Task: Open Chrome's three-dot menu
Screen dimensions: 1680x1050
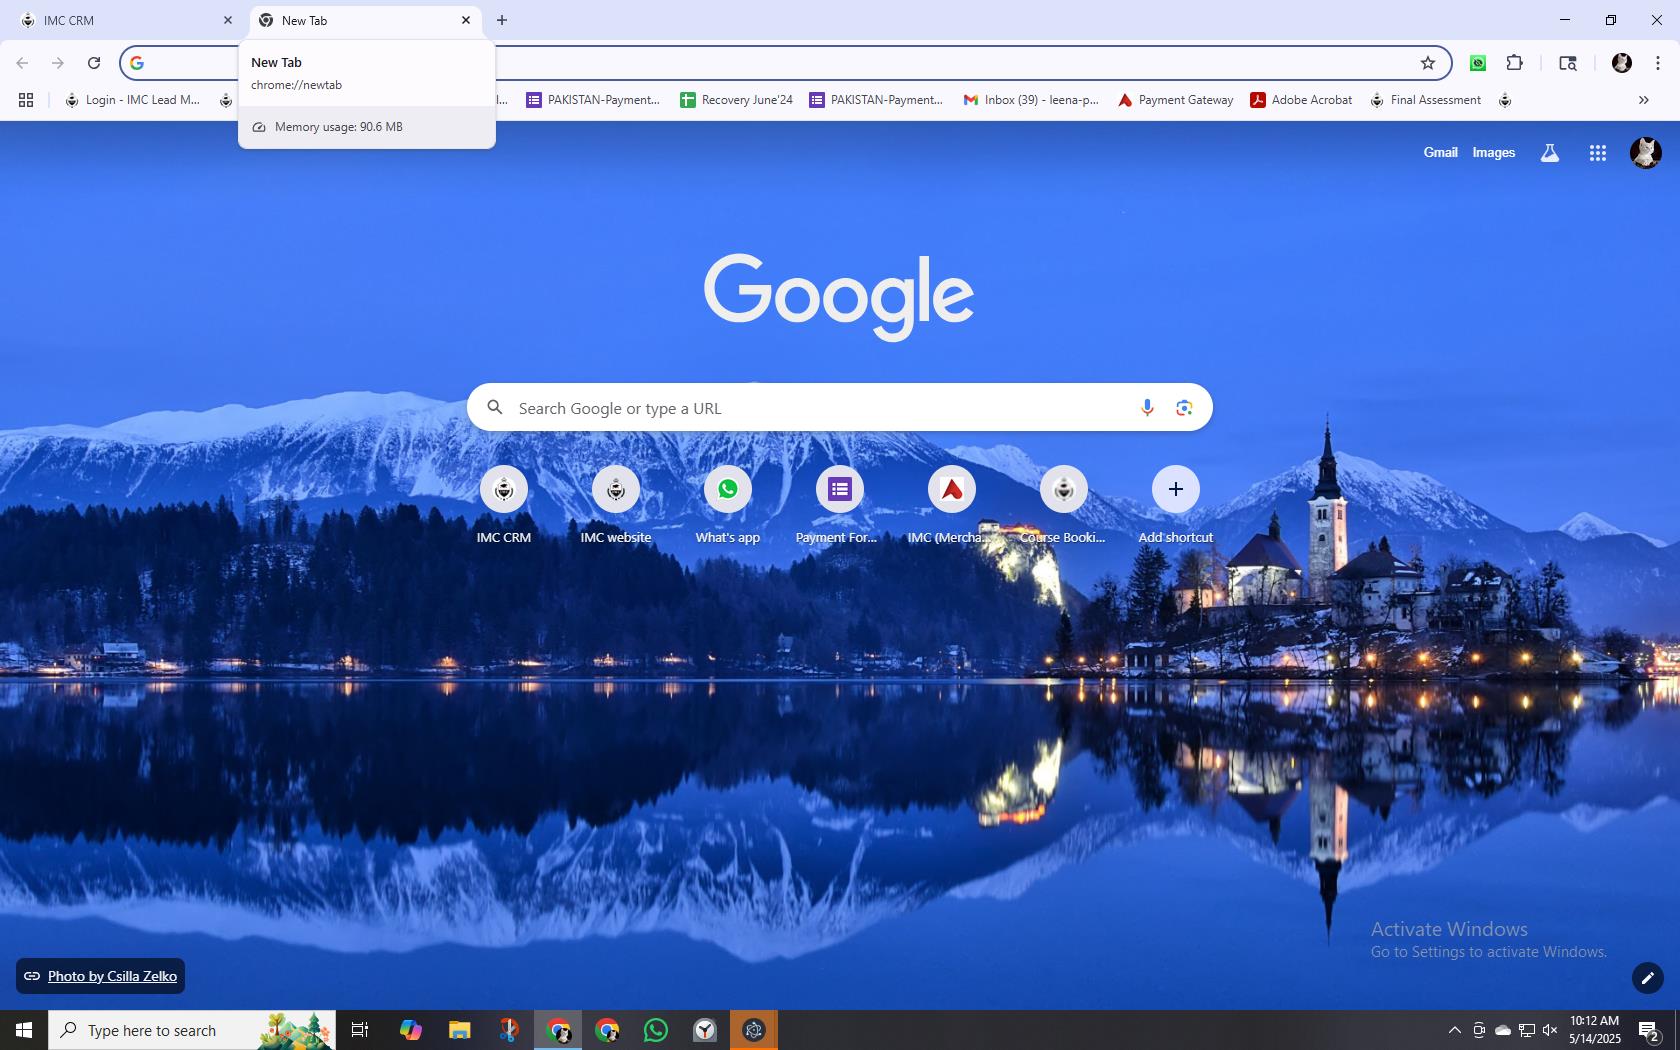Action: pyautogui.click(x=1657, y=63)
